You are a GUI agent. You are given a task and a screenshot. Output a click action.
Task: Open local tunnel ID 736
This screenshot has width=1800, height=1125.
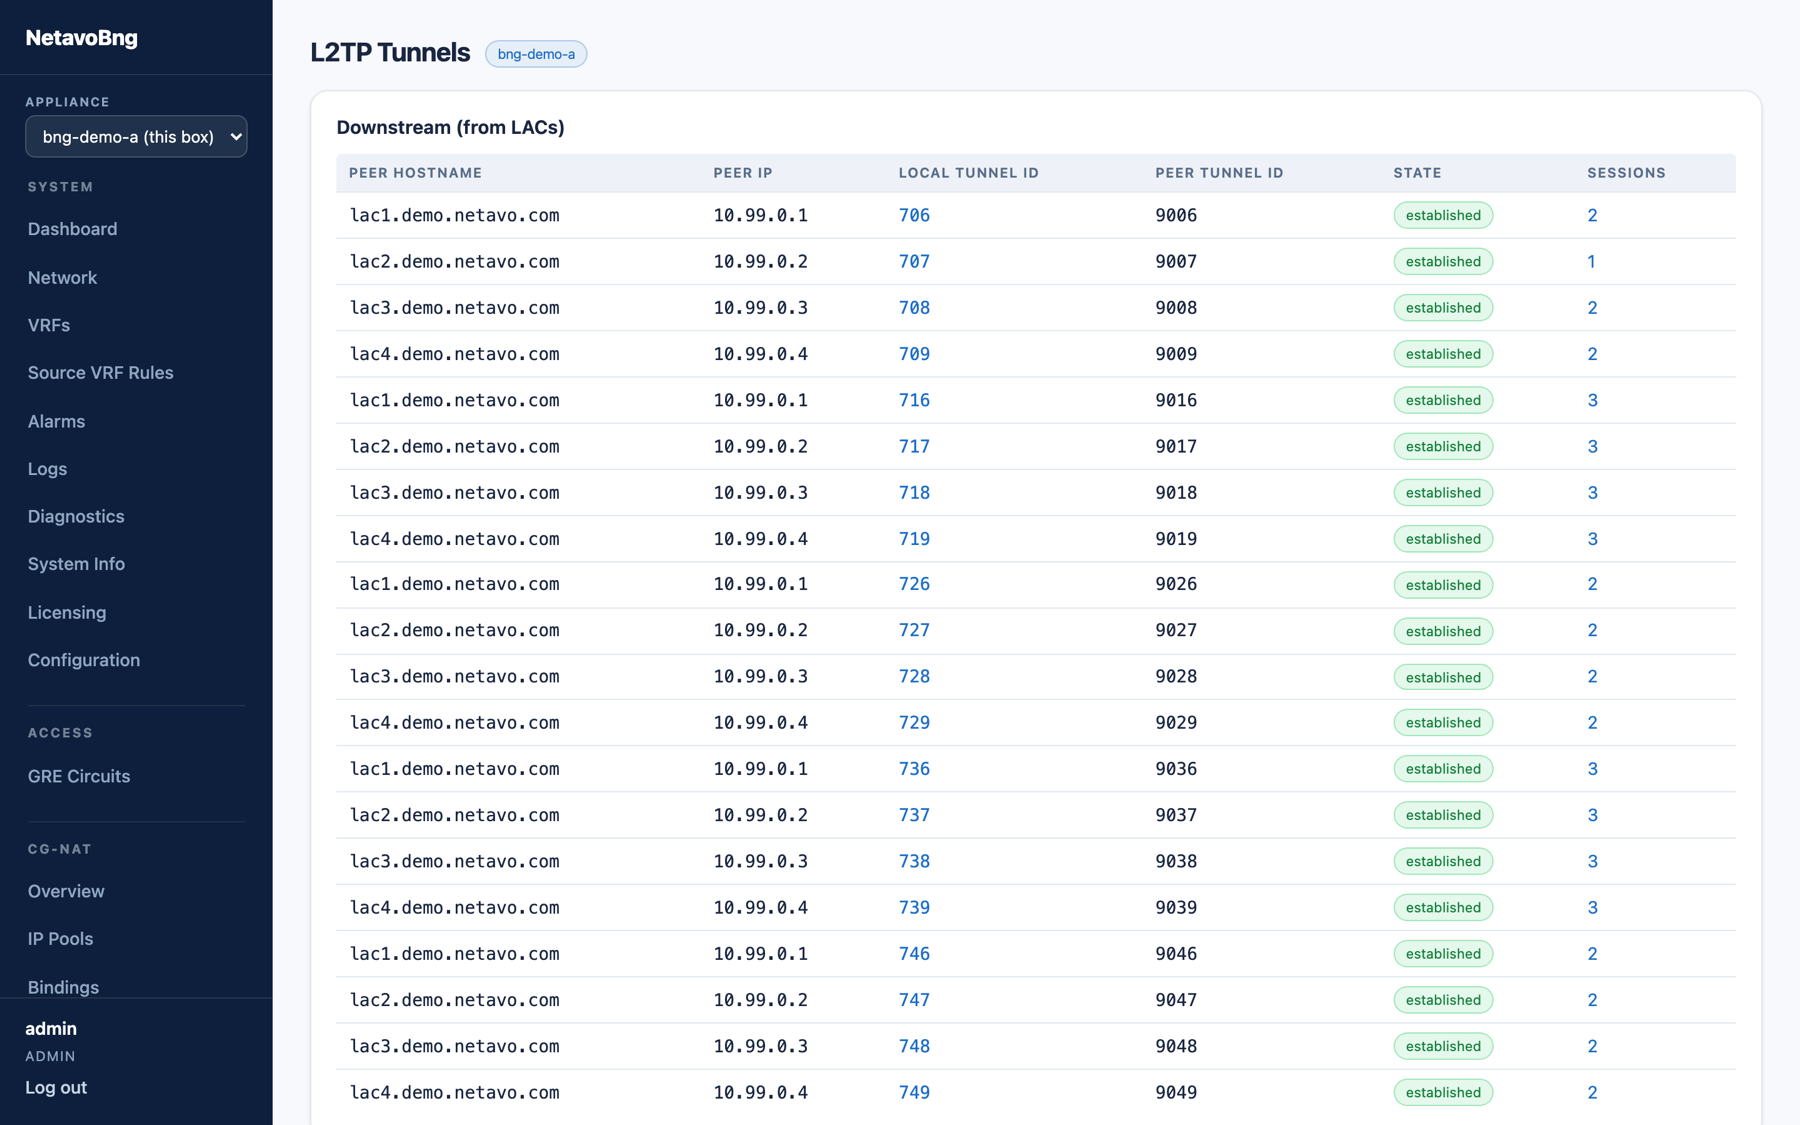click(x=914, y=769)
